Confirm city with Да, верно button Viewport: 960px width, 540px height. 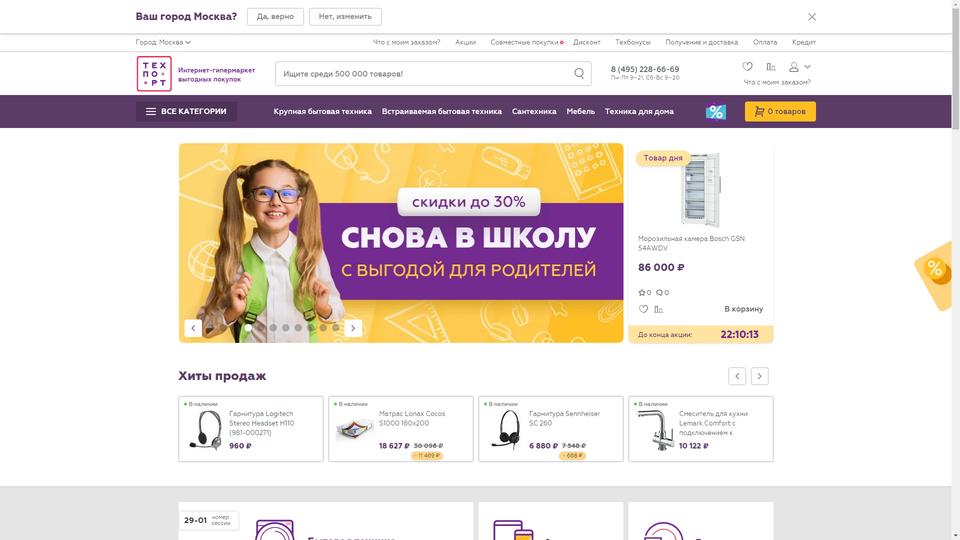275,17
